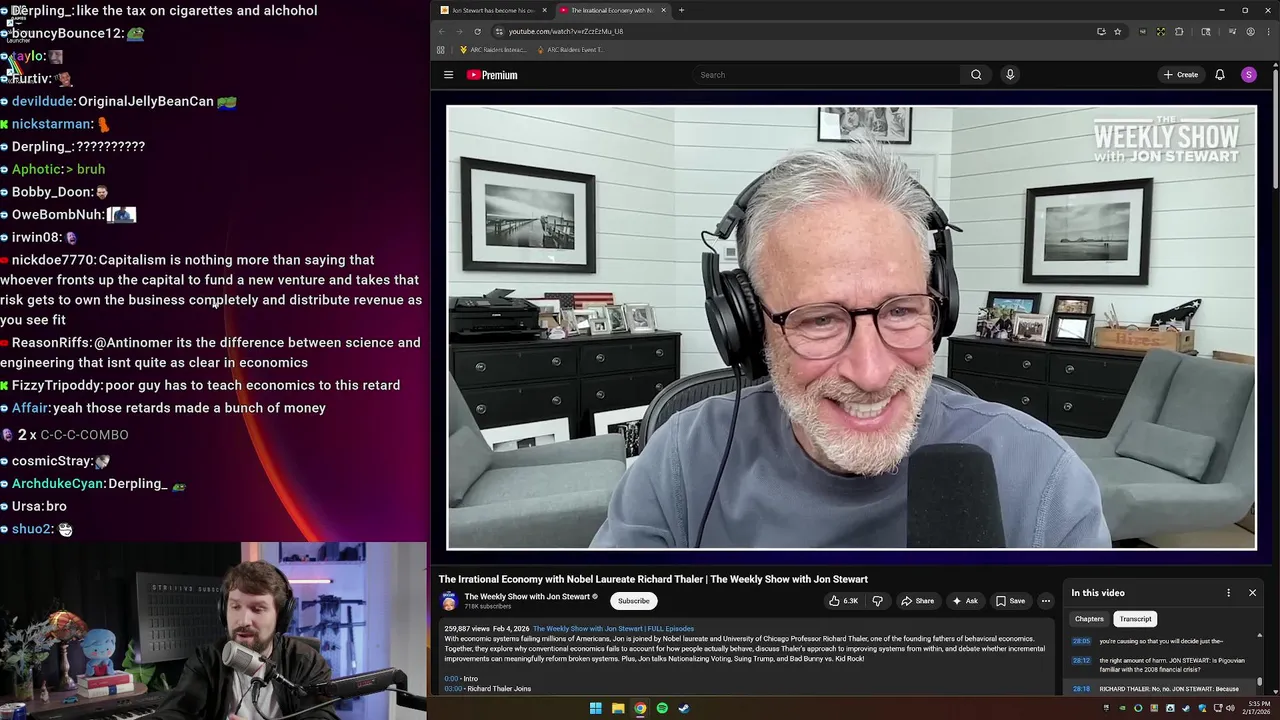
Task: Dislike the video with thumbs-down icon
Action: (877, 601)
